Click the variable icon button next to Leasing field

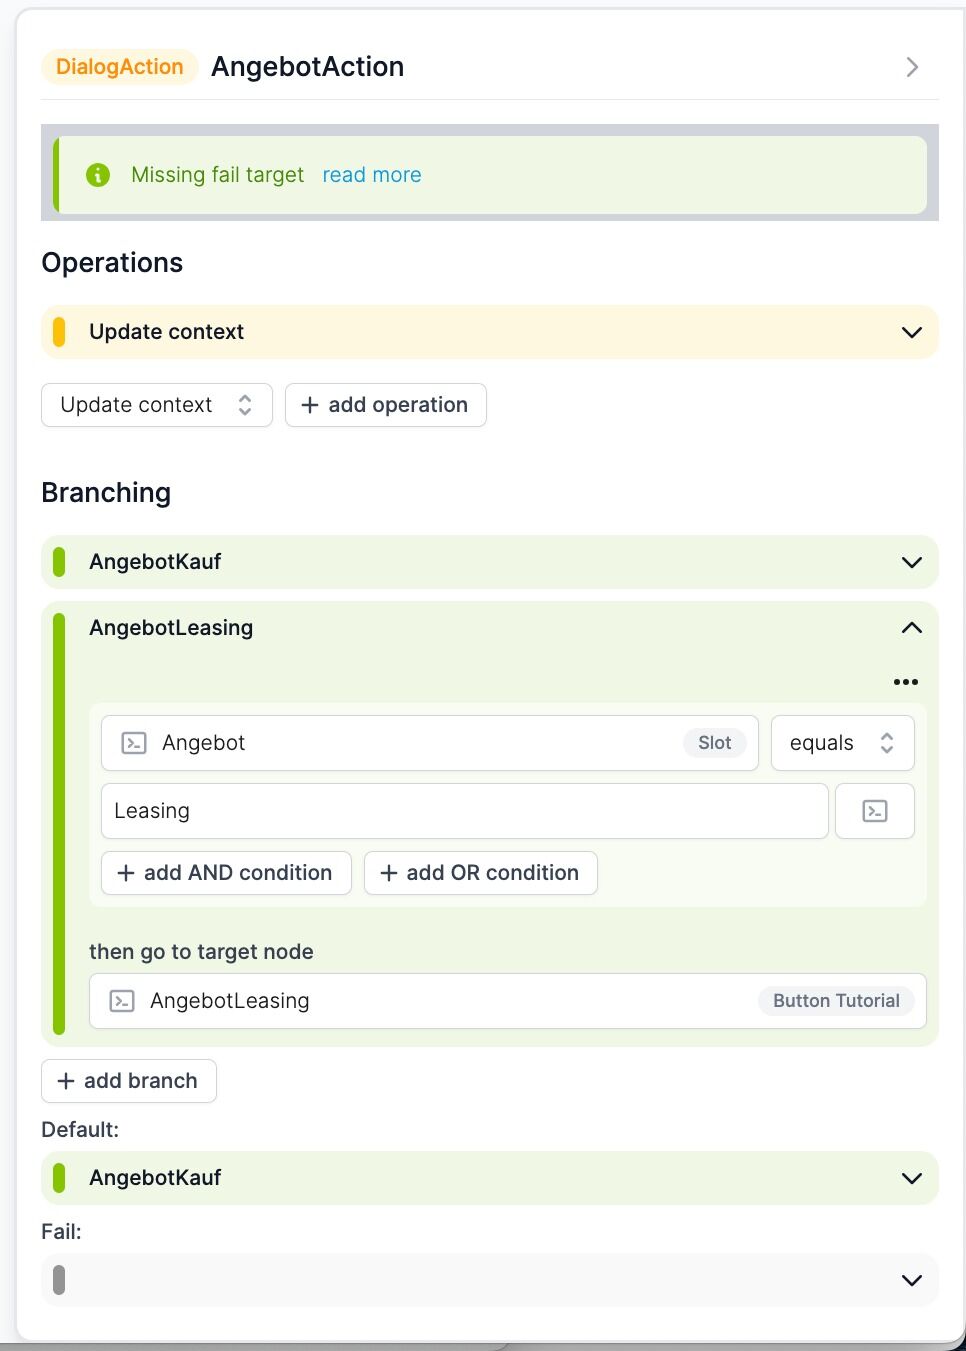(875, 811)
